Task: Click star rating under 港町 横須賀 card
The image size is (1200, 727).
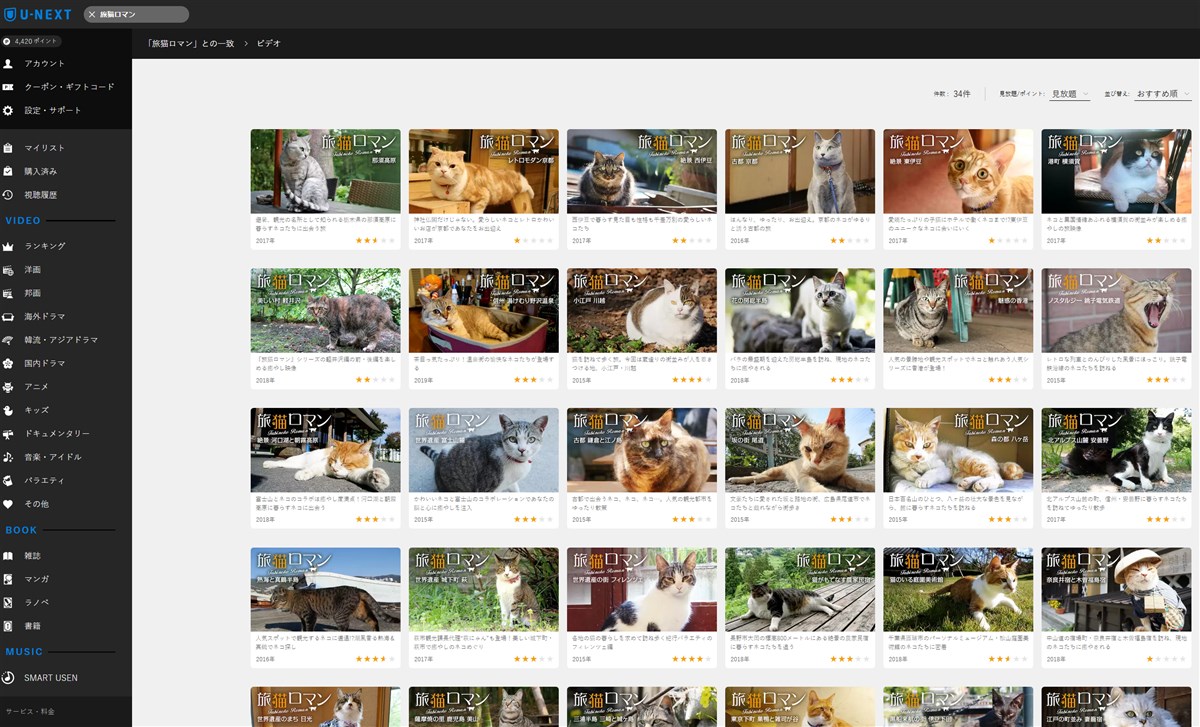Action: 1165,241
